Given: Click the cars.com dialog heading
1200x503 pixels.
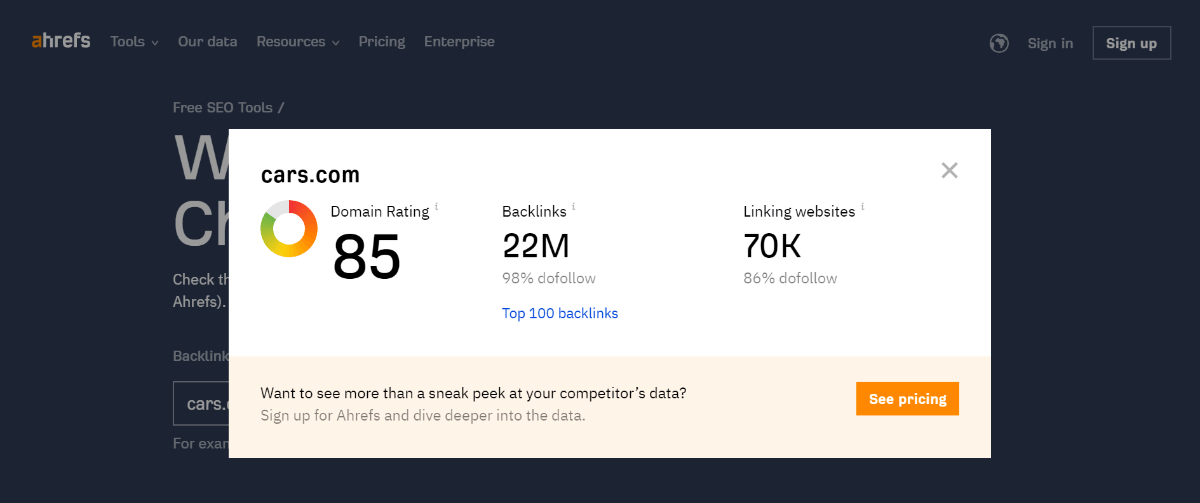Looking at the screenshot, I should (x=310, y=175).
